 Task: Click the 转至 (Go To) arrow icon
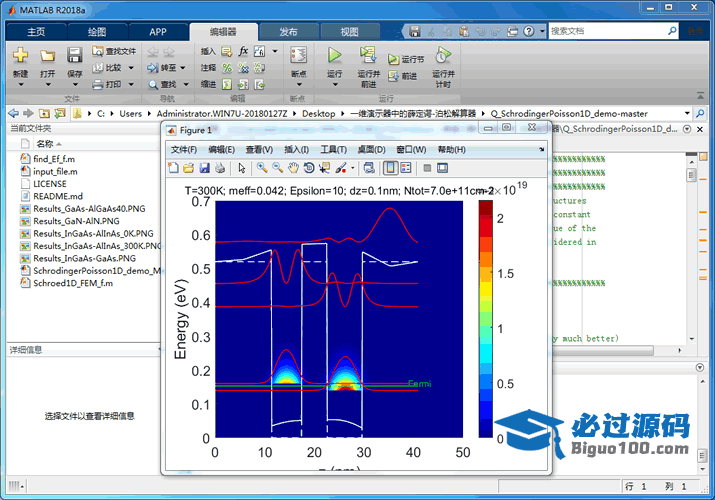[x=153, y=68]
